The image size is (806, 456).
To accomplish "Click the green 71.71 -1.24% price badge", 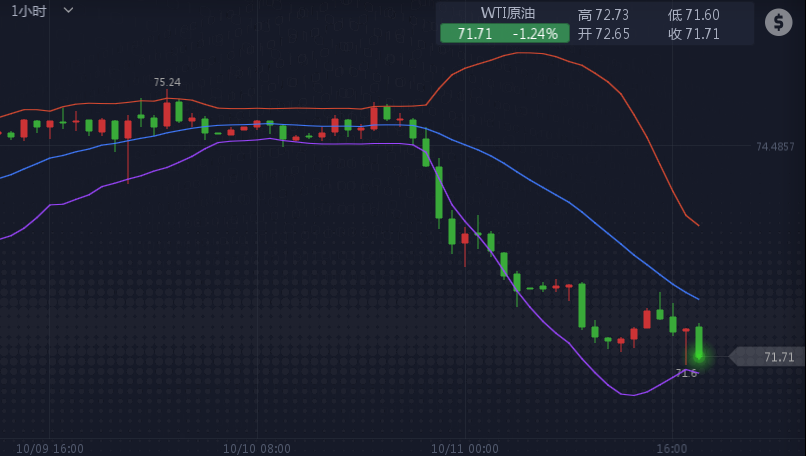I will [504, 34].
